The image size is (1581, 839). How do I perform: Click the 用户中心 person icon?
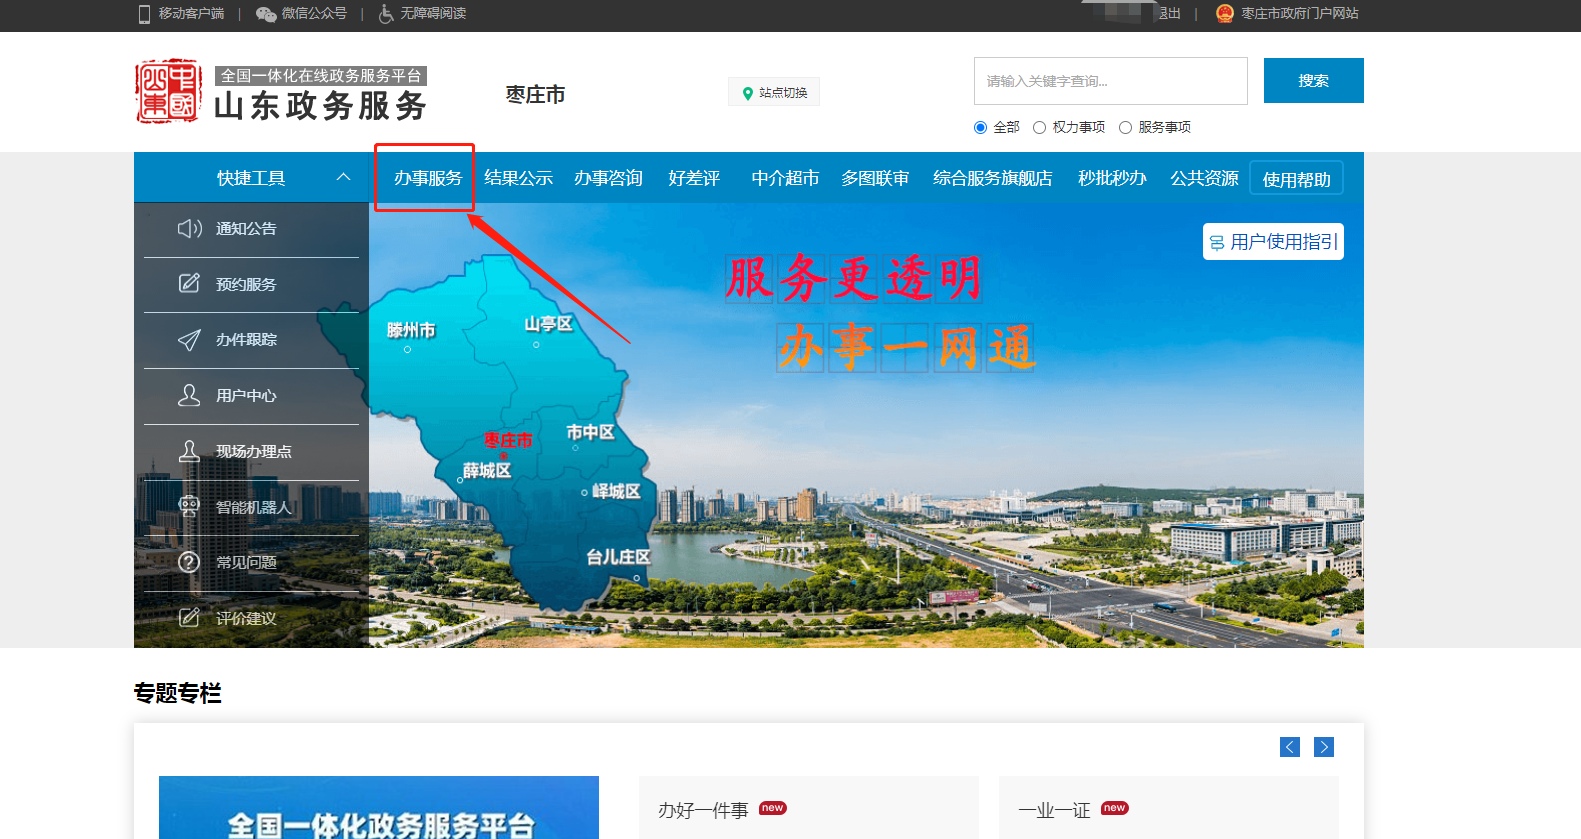click(x=189, y=395)
